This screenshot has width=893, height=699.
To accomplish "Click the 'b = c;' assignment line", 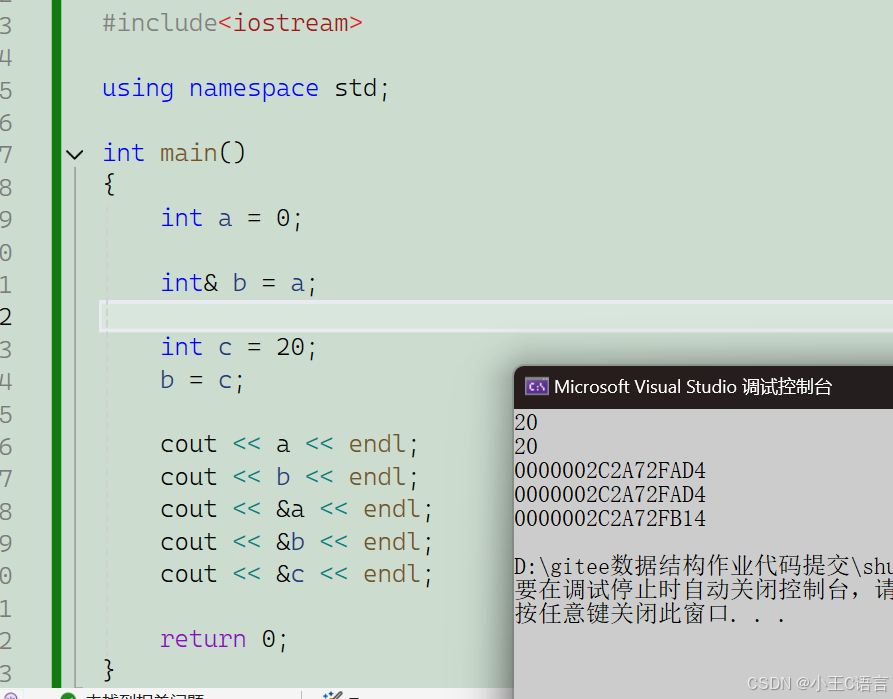I will click(x=202, y=381).
